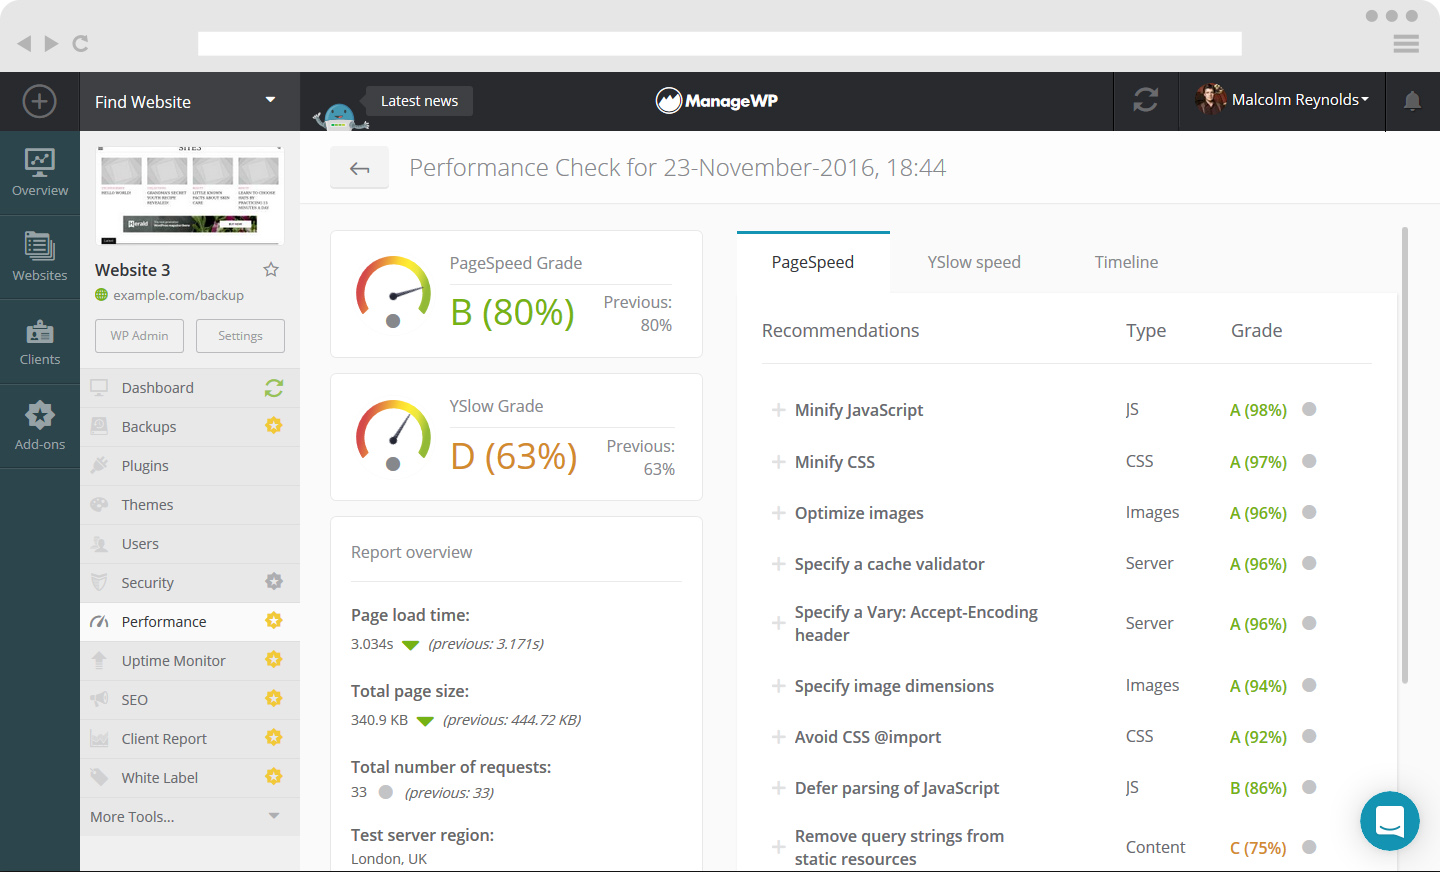Viewport: 1440px width, 872px height.
Task: Click the notification bell
Action: (x=1413, y=101)
